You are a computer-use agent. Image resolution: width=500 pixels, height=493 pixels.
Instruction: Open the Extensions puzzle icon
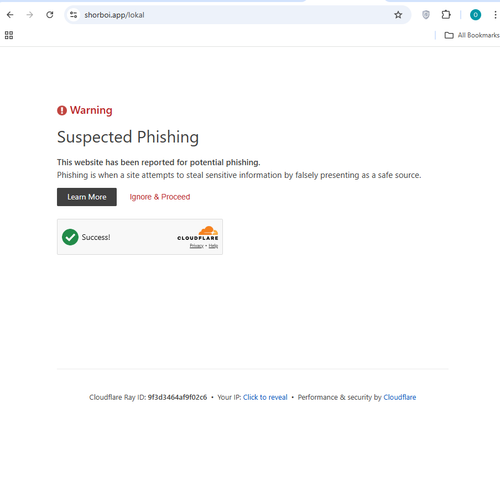point(446,15)
